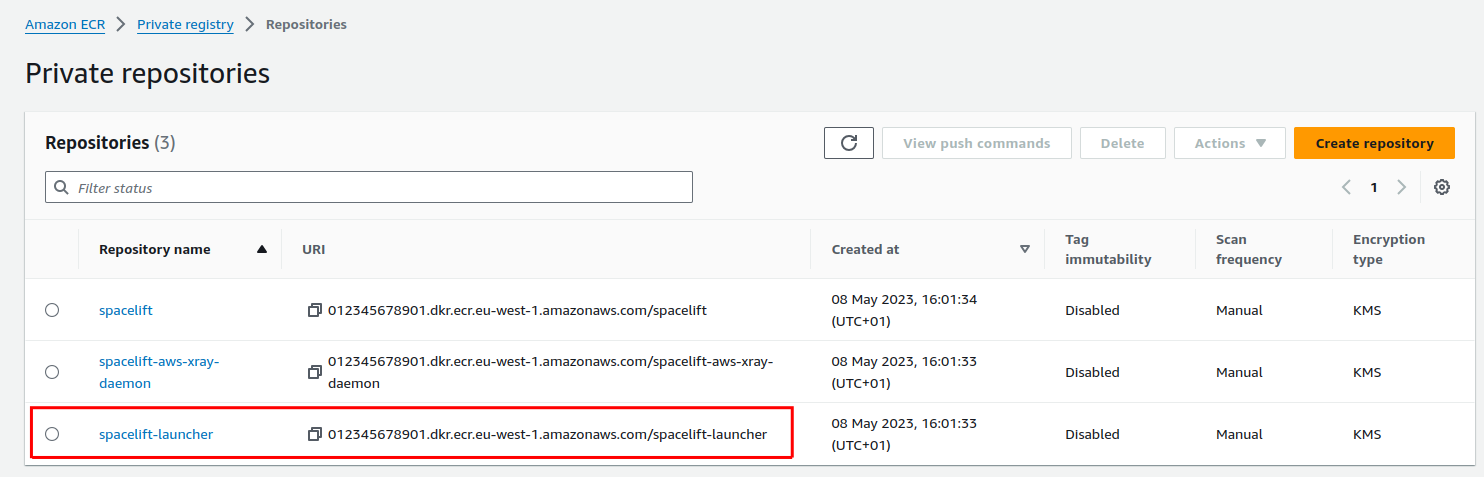Select the spacelift repository radio button
Viewport: 1484px width, 477px height.
coord(52,310)
